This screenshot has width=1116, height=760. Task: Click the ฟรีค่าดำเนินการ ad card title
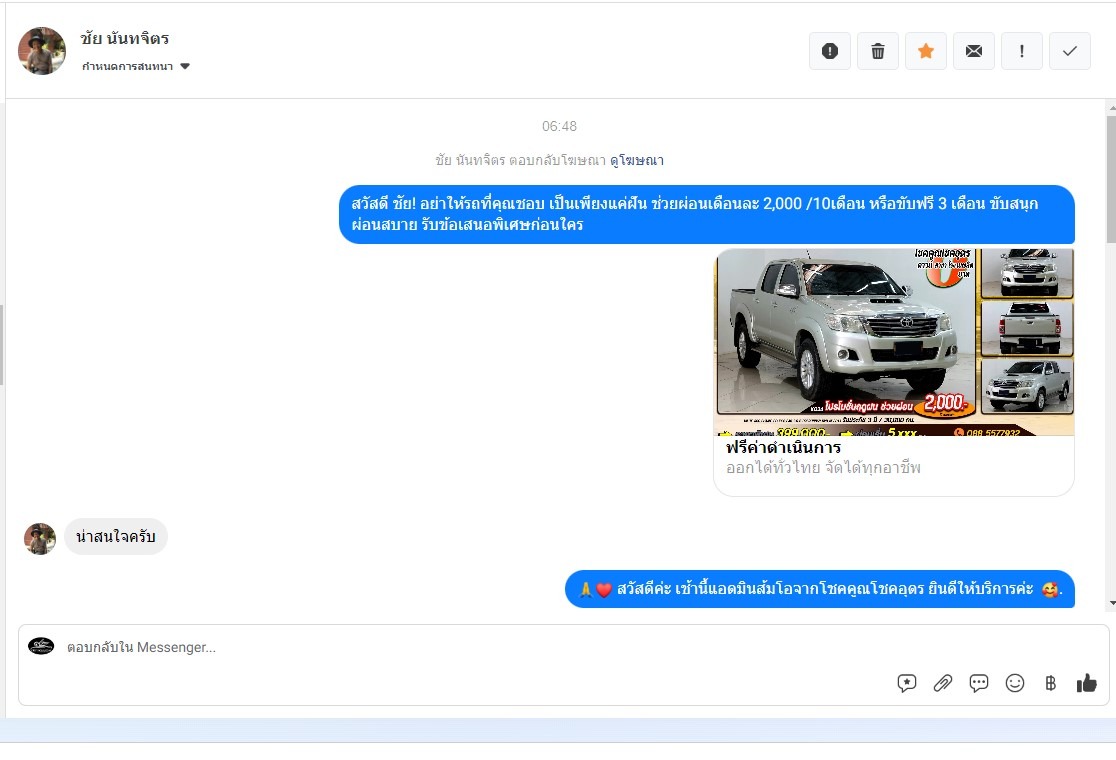click(783, 447)
